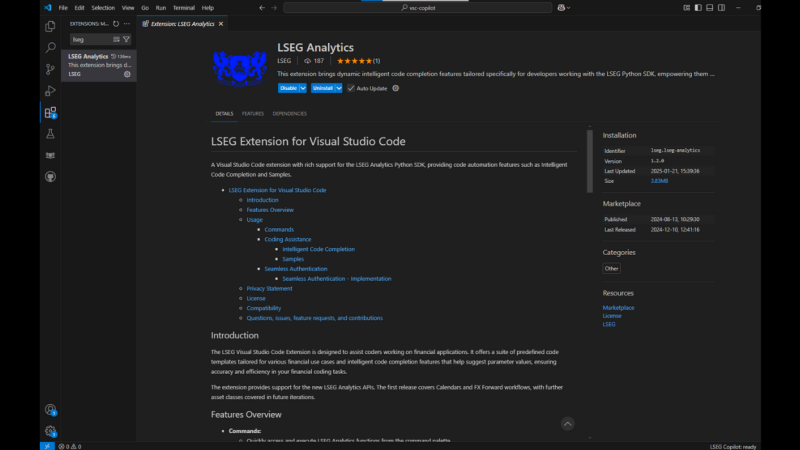Open the Selection menu
The image size is (800, 450).
tap(103, 8)
